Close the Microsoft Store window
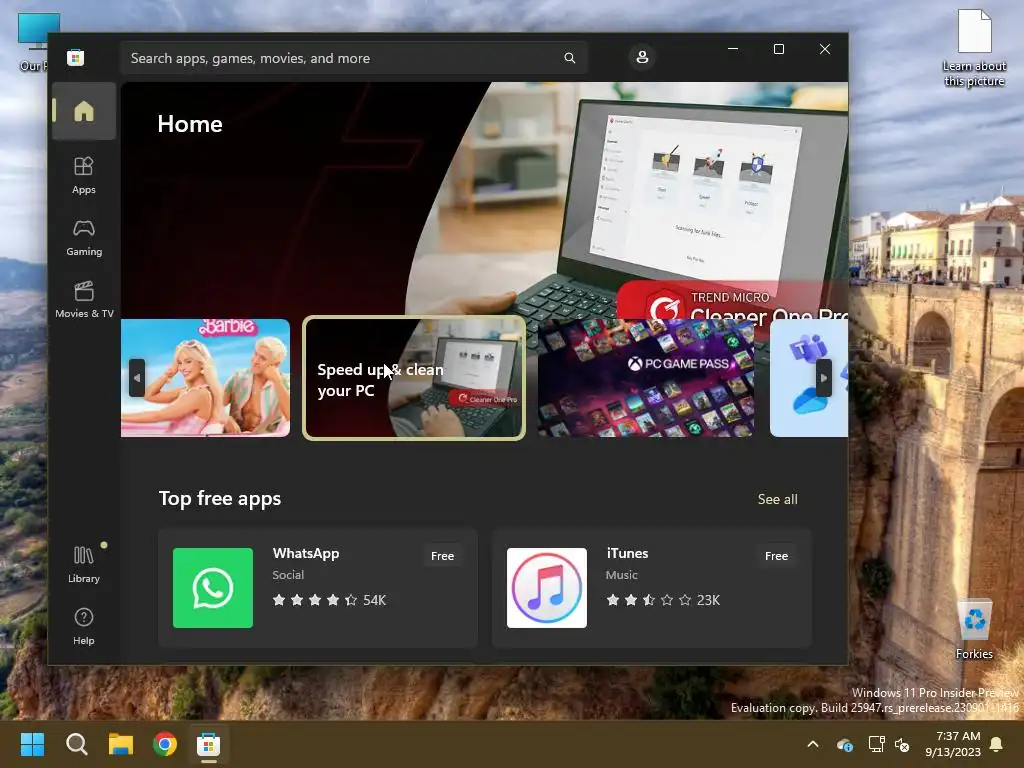 825,49
